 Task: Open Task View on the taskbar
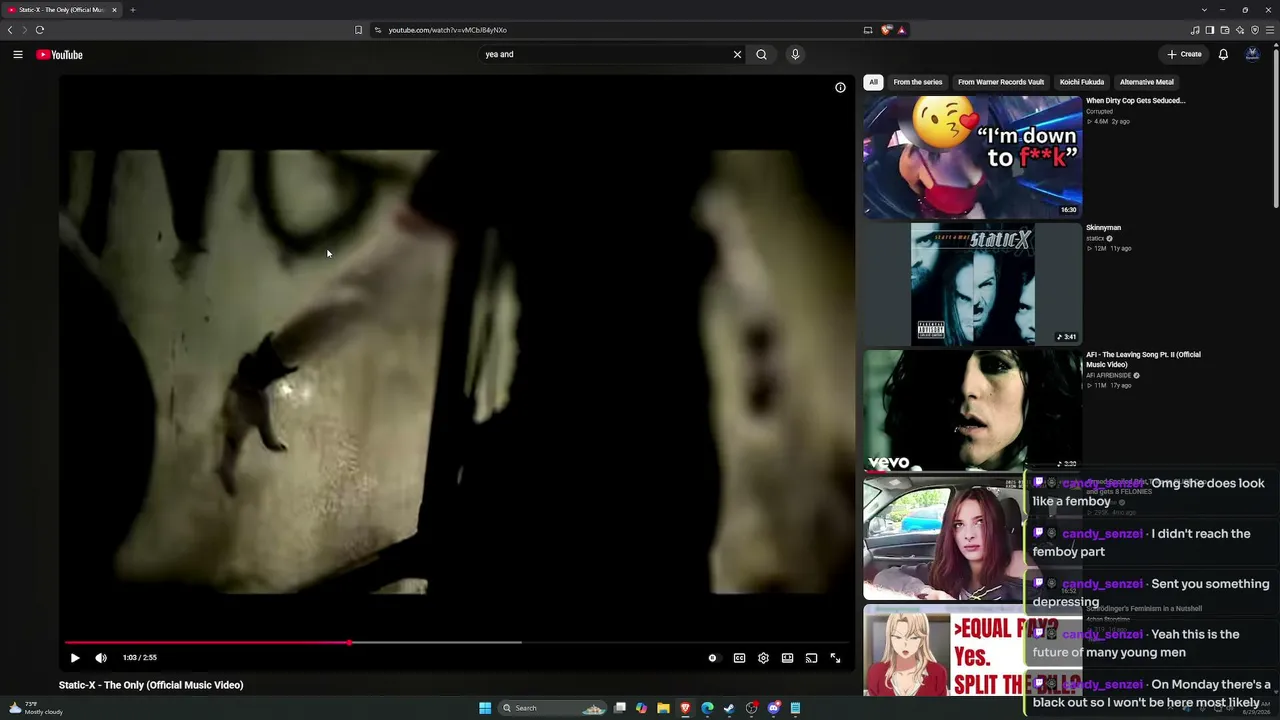620,708
